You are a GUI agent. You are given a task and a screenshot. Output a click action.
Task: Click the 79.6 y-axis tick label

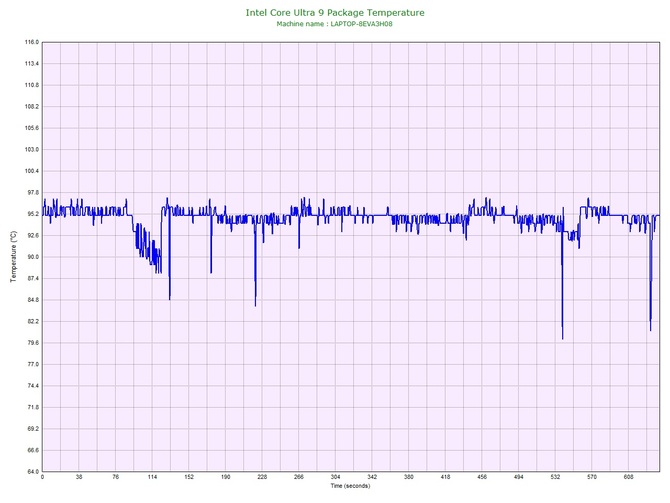(x=33, y=343)
